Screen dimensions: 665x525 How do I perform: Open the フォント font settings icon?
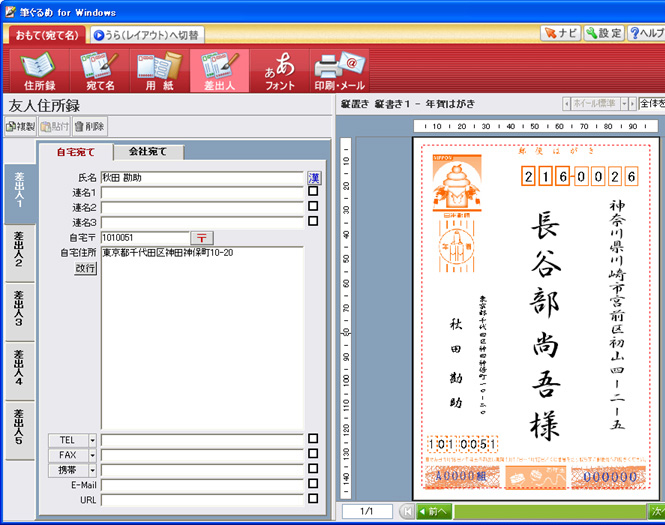point(279,70)
